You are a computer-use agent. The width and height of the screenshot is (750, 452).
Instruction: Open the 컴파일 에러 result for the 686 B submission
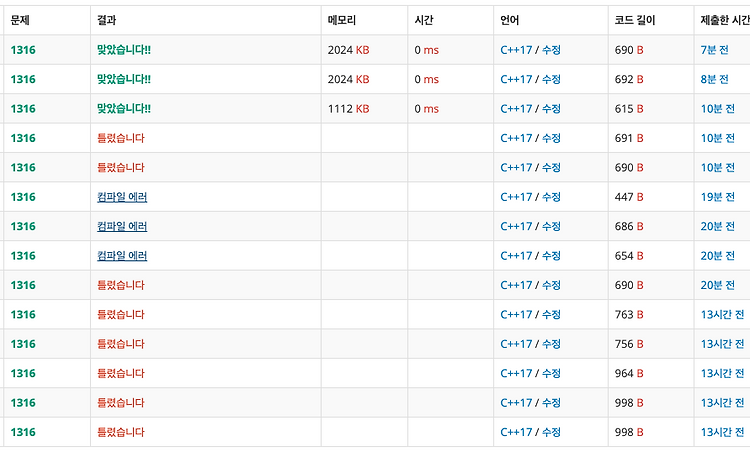click(122, 226)
